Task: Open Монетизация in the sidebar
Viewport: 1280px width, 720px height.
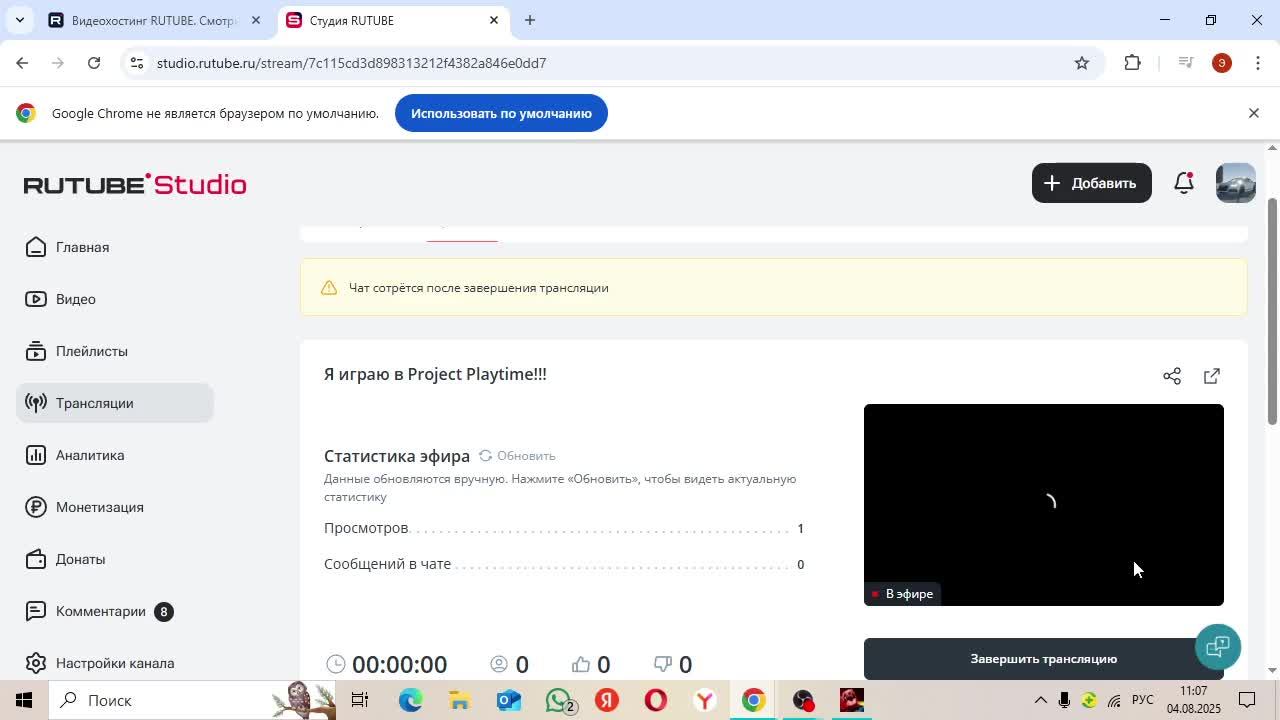Action: point(115,507)
